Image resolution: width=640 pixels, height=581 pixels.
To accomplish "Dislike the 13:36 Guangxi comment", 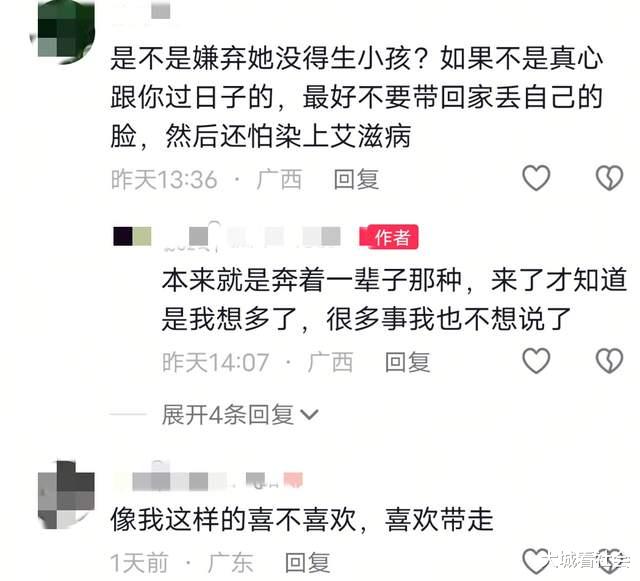I will tap(609, 178).
